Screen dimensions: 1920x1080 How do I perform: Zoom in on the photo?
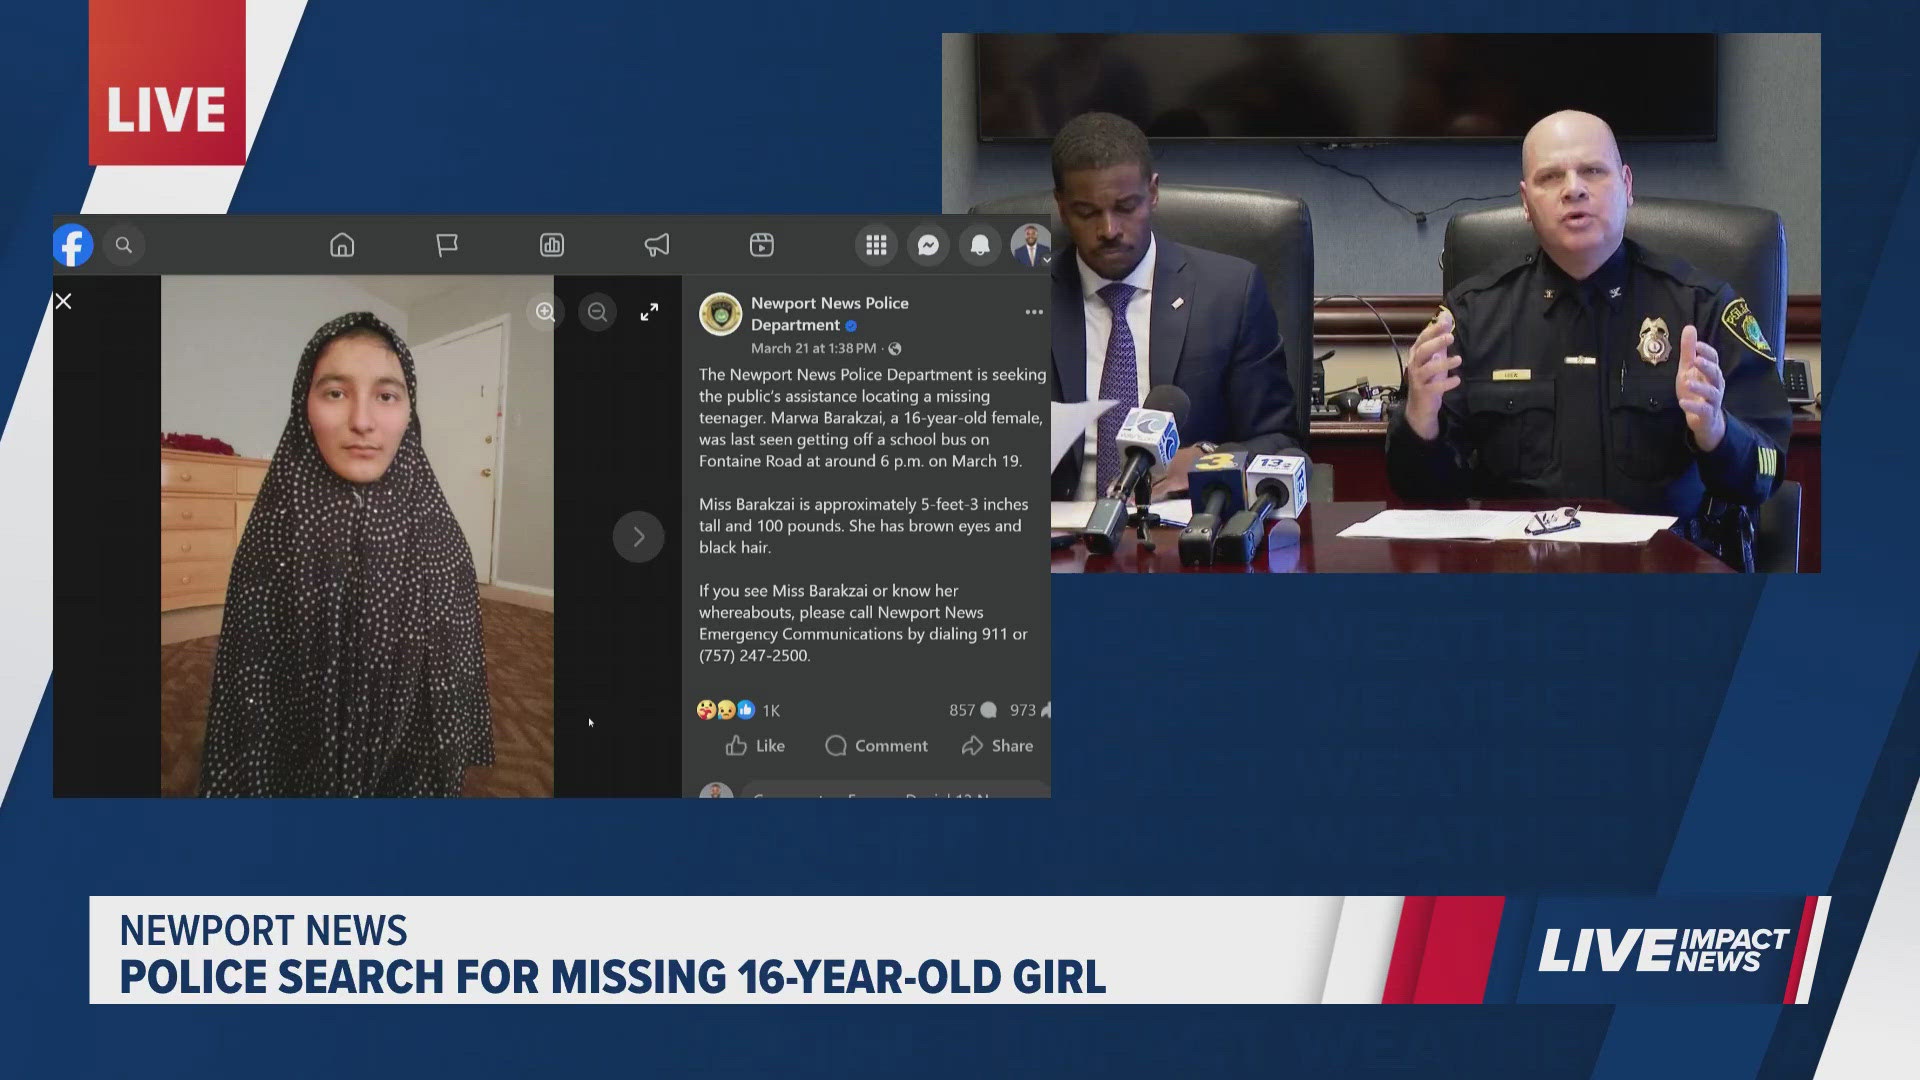[545, 312]
